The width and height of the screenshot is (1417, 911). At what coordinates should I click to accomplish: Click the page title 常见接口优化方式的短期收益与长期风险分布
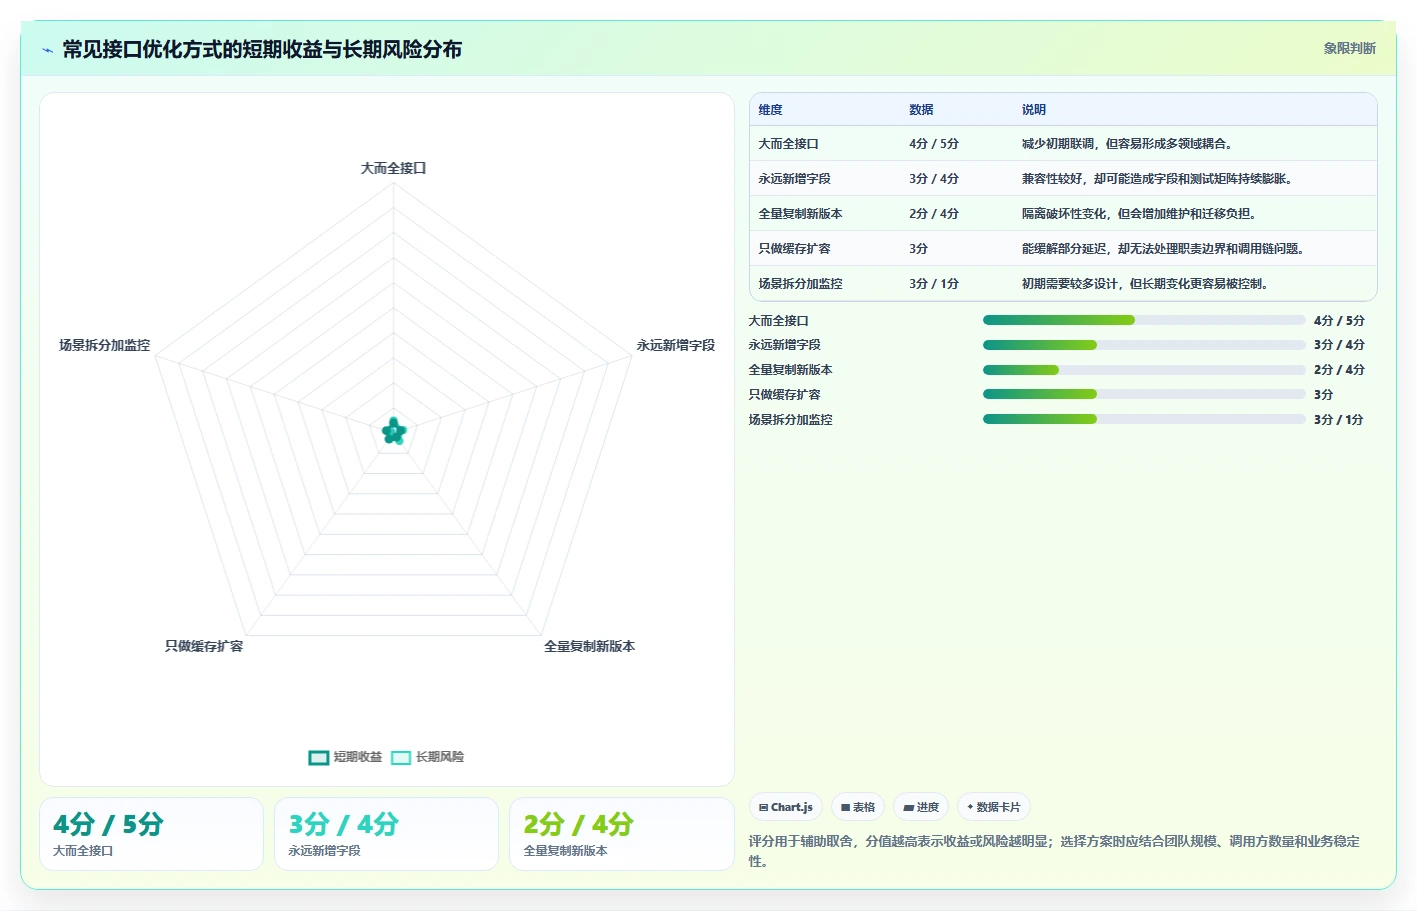click(262, 49)
